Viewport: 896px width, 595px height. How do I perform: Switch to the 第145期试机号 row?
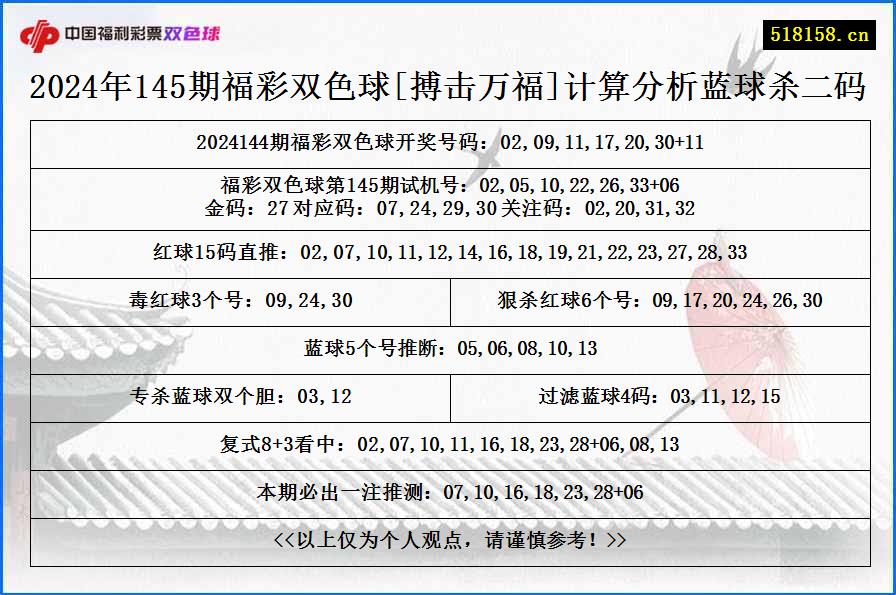[448, 185]
